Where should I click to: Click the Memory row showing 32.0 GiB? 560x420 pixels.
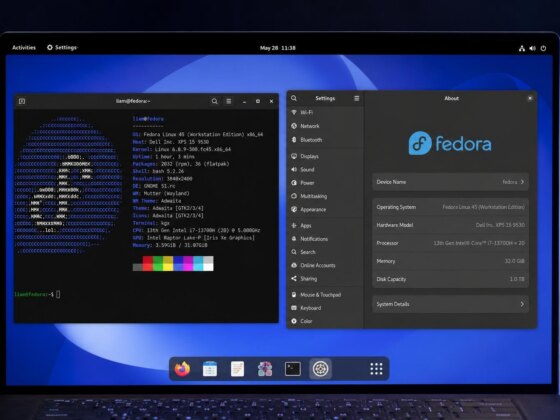tap(450, 261)
